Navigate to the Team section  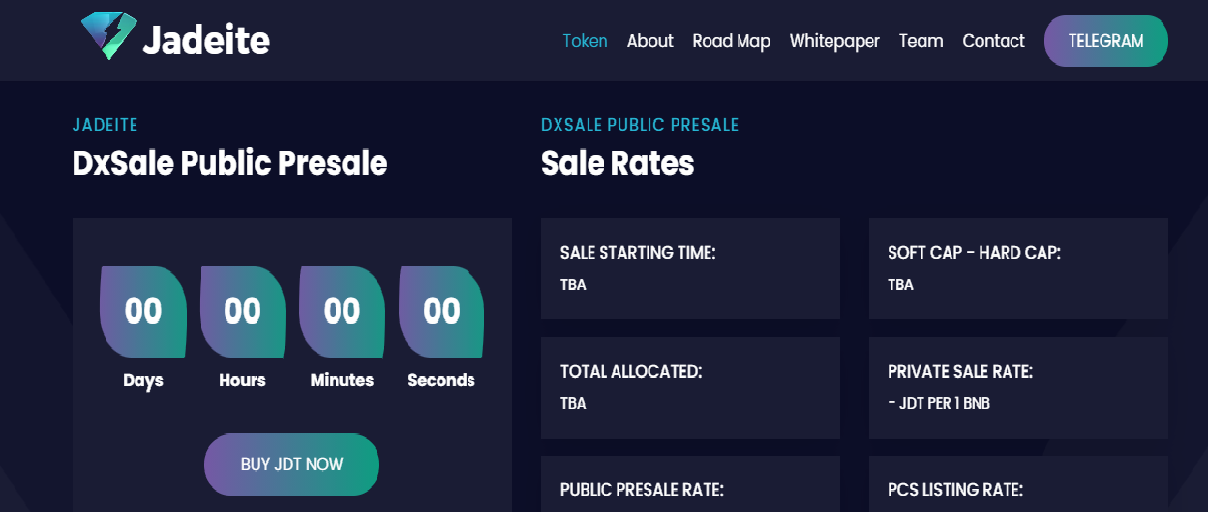coord(921,41)
